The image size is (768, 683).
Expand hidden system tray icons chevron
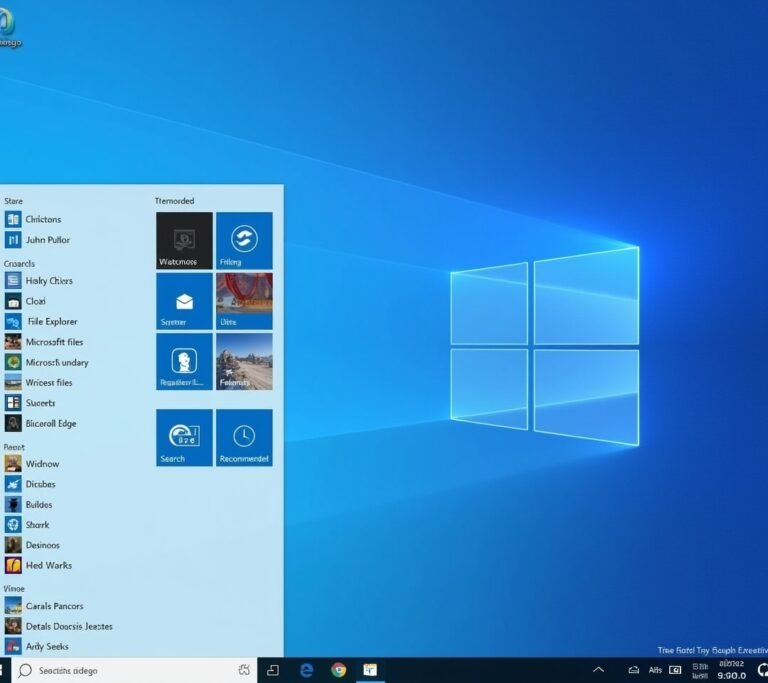(599, 670)
